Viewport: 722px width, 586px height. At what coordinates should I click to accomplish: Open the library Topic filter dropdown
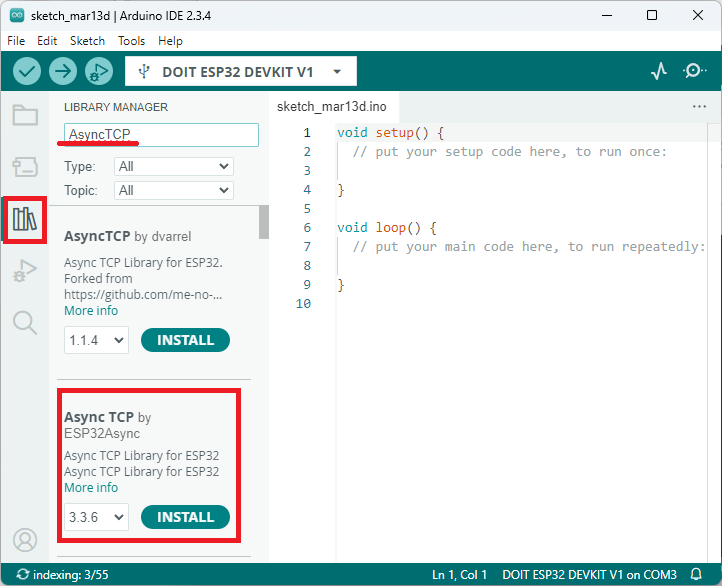[x=174, y=190]
